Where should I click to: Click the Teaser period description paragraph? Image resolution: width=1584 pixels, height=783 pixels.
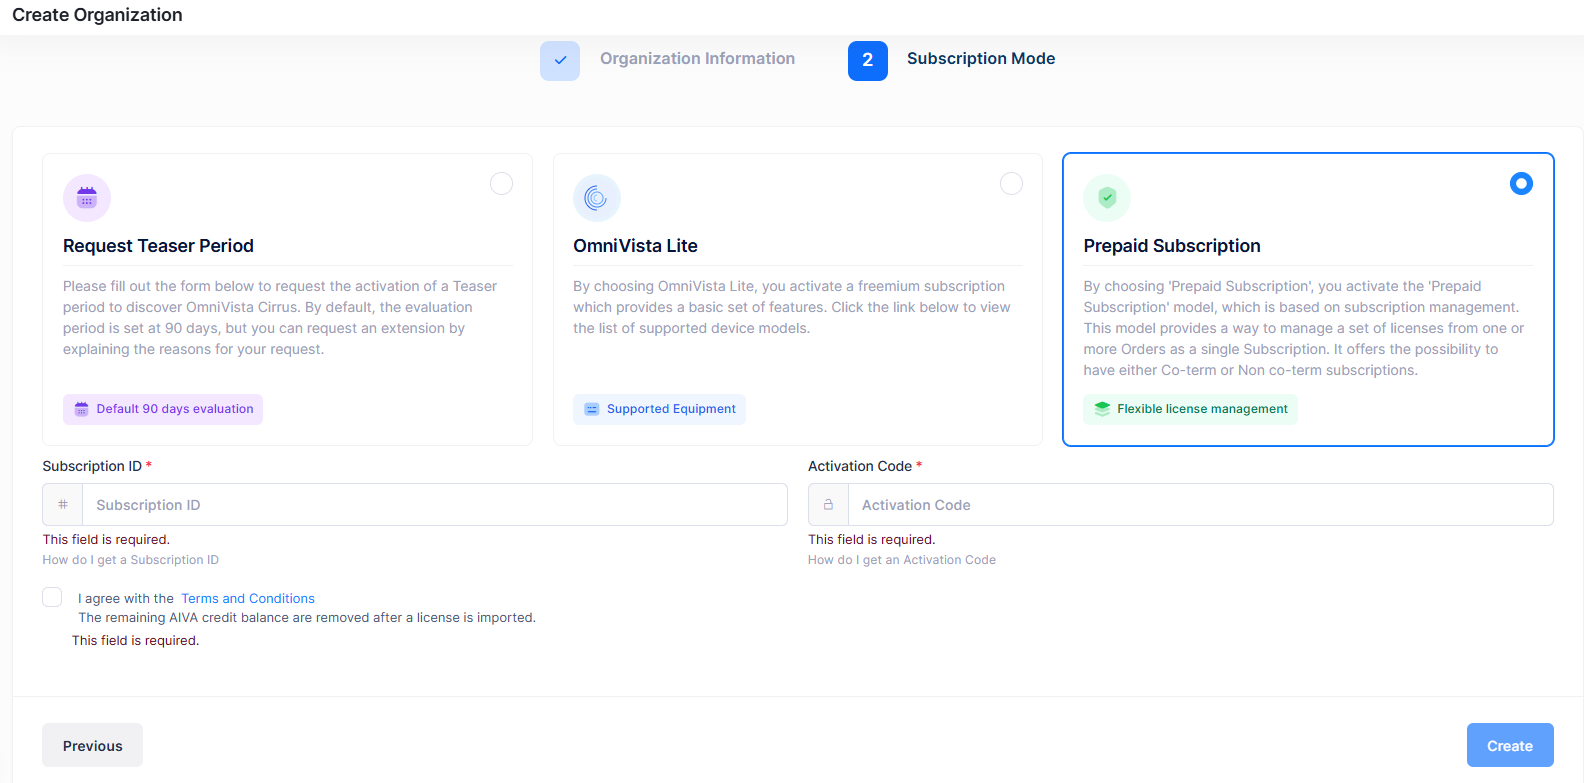pyautogui.click(x=280, y=318)
